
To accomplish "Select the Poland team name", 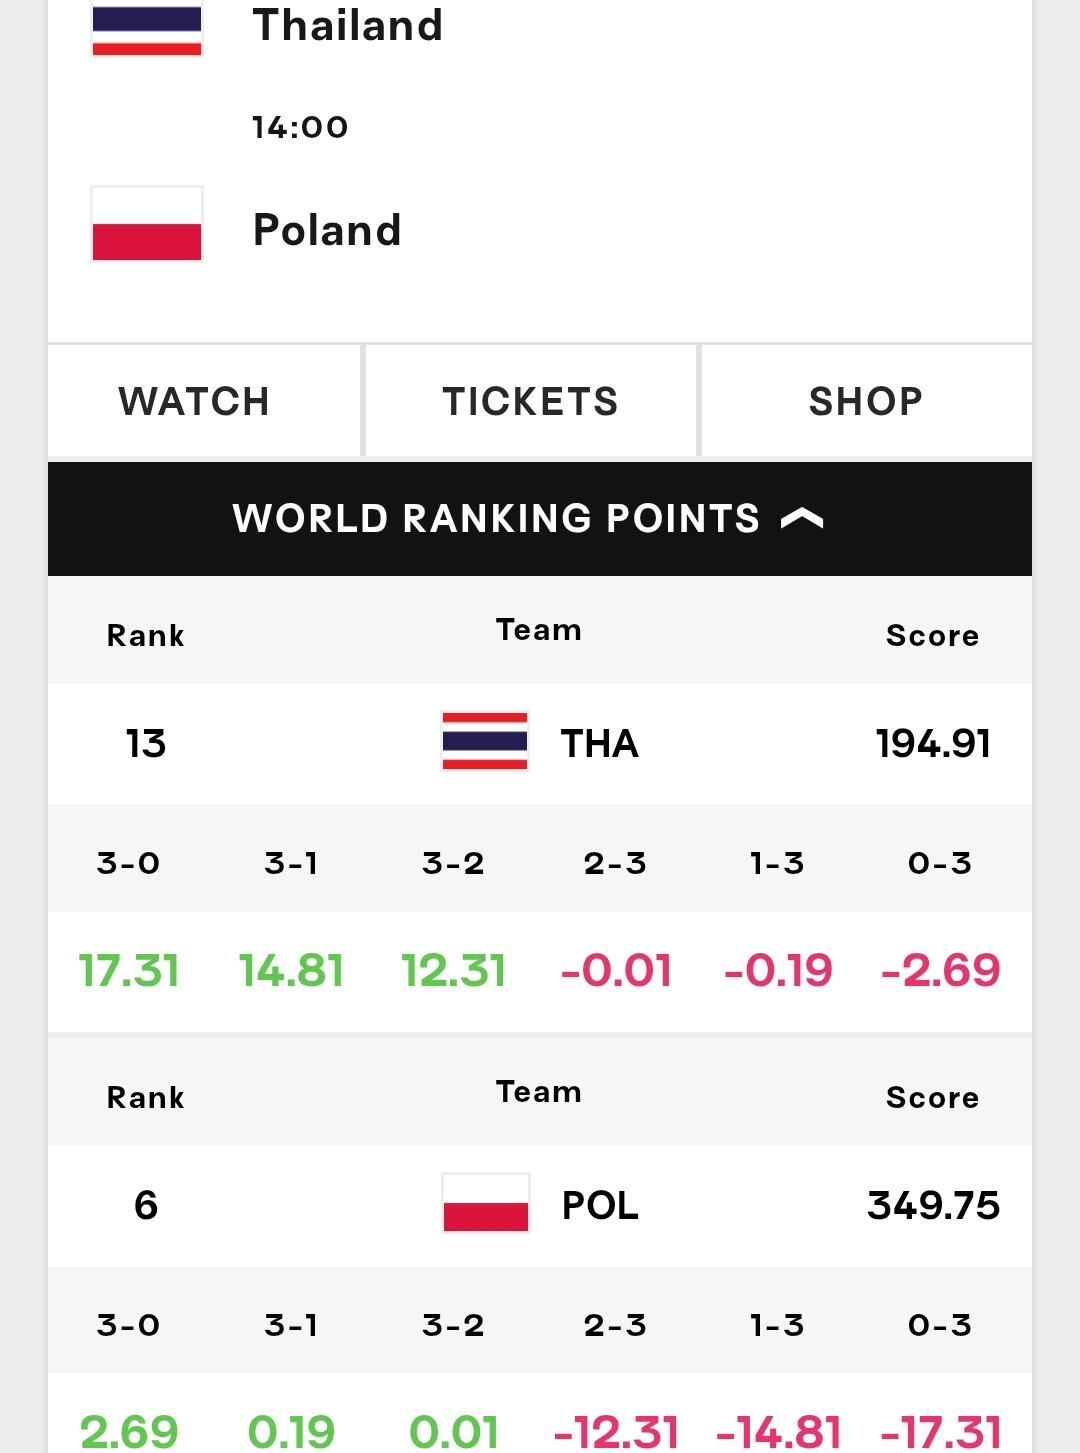I will click(x=327, y=230).
